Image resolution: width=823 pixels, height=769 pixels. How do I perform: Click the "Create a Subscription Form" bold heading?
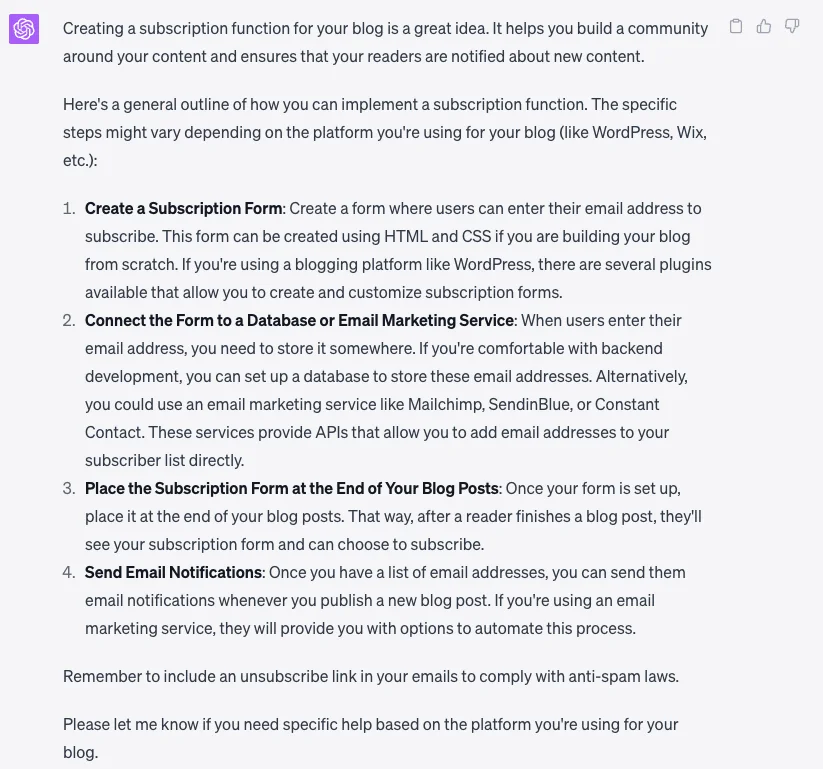coord(183,208)
